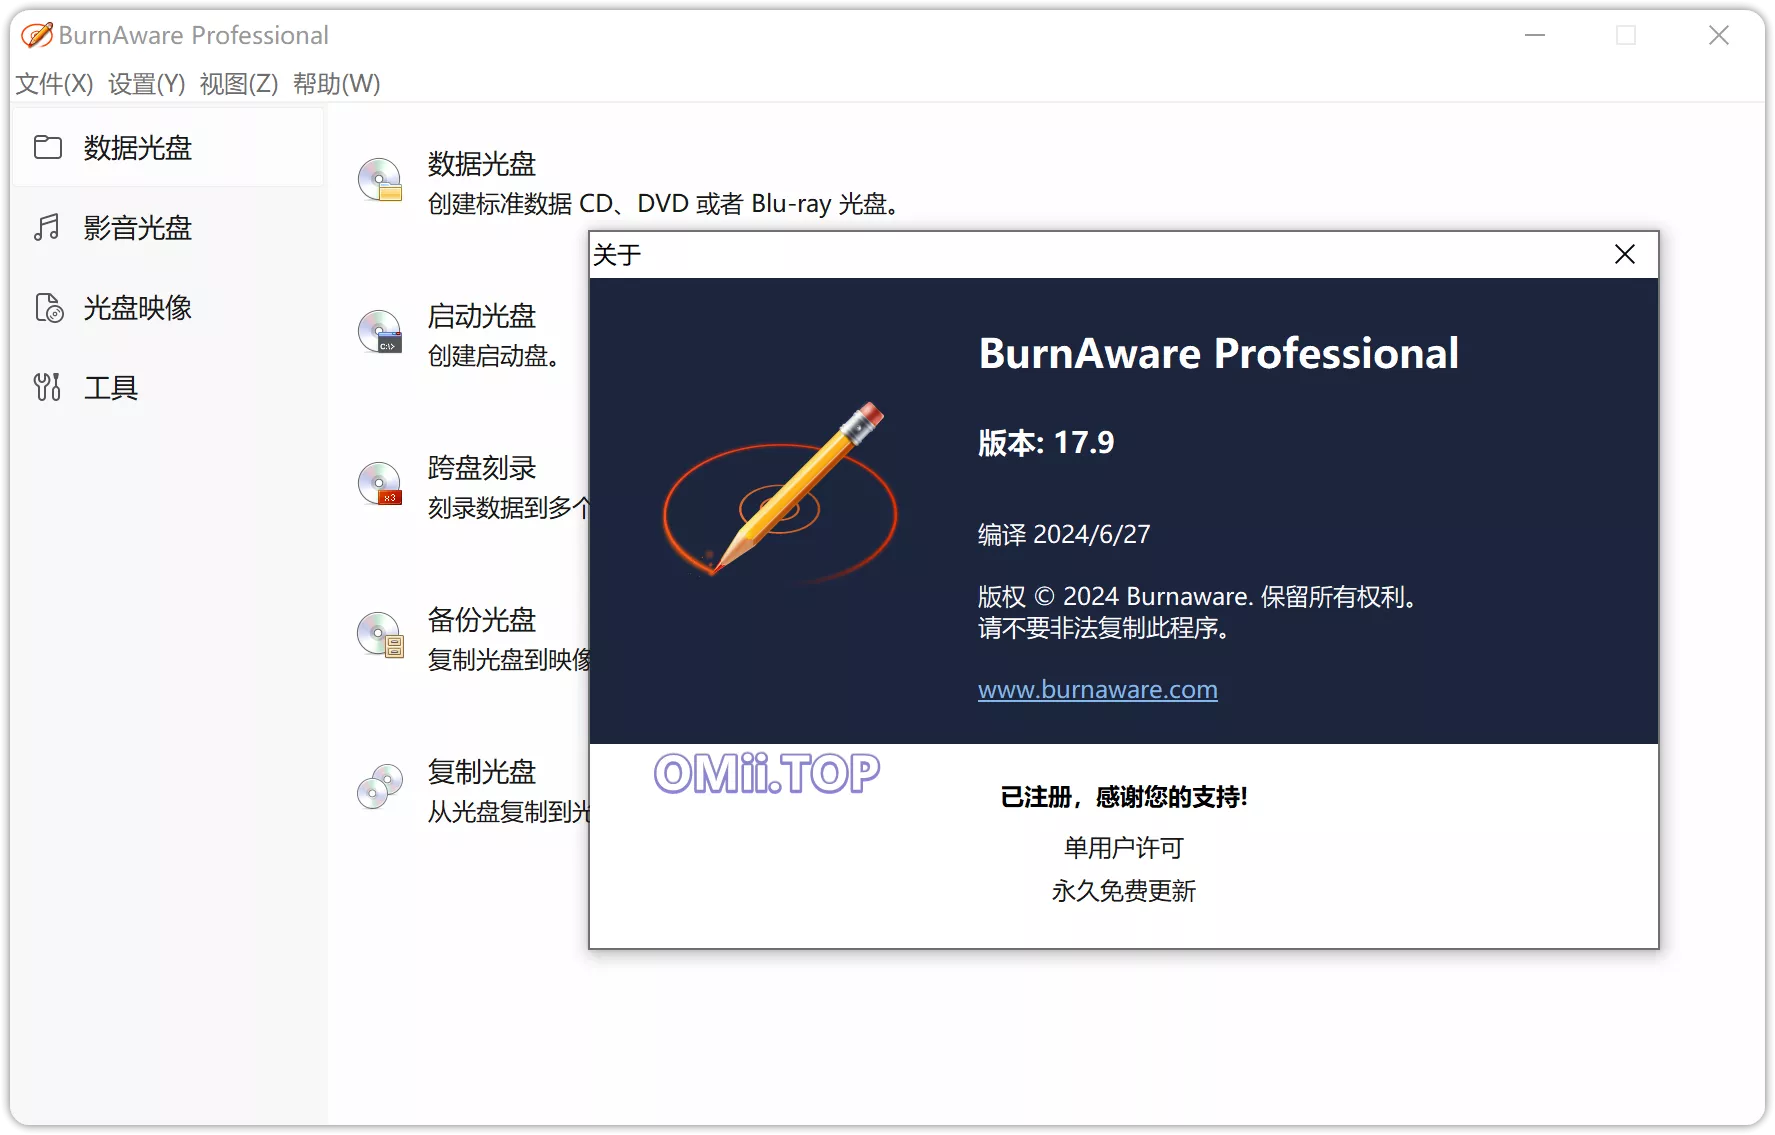Click the BurnAware Professional heading in About dialog
Screen dimensions: 1775x1135
click(x=1219, y=354)
